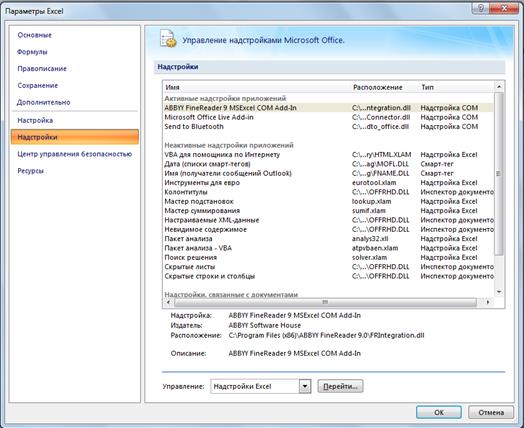The height and width of the screenshot is (428, 524).
Task: Click ABBYY Software House publisher text
Action: [x=265, y=325]
